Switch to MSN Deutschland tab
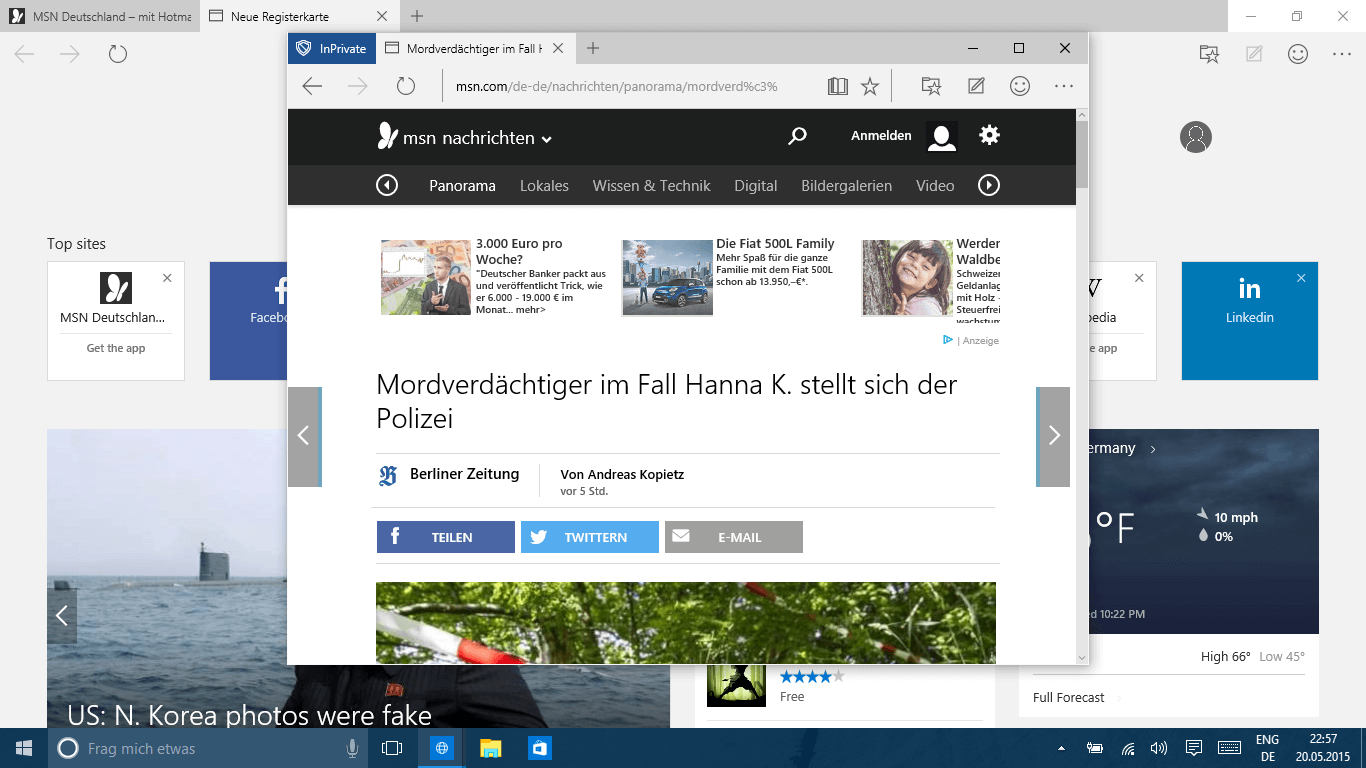The width and height of the screenshot is (1366, 768). tap(100, 16)
